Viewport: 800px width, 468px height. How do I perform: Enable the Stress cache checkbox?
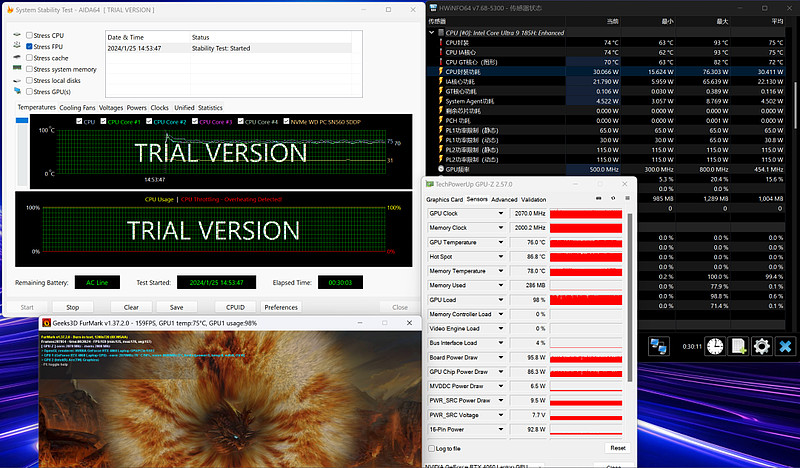[29, 58]
